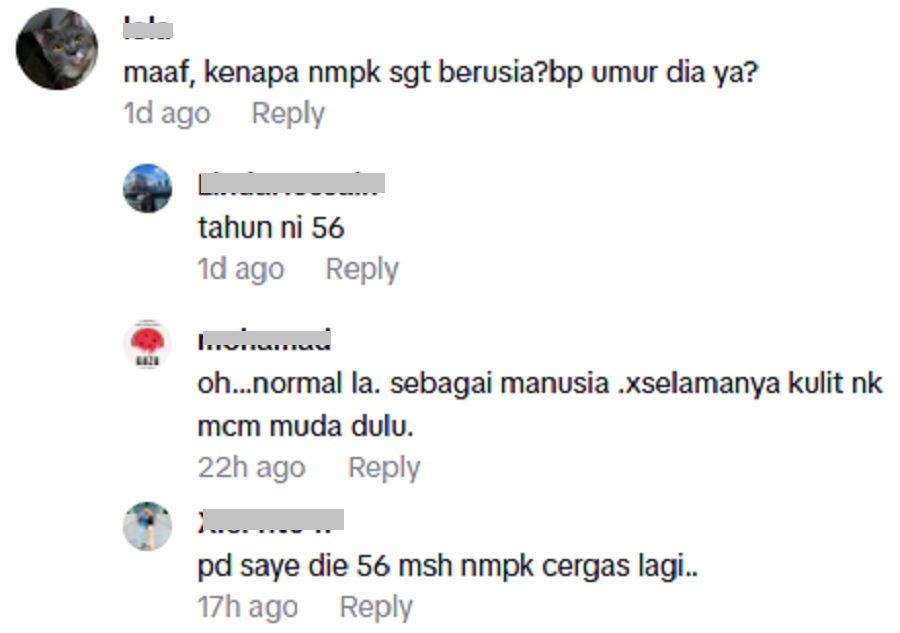Viewport: 900px width, 633px height.
Task: Open the blurred username beside the cat avatar
Action: tap(148, 29)
